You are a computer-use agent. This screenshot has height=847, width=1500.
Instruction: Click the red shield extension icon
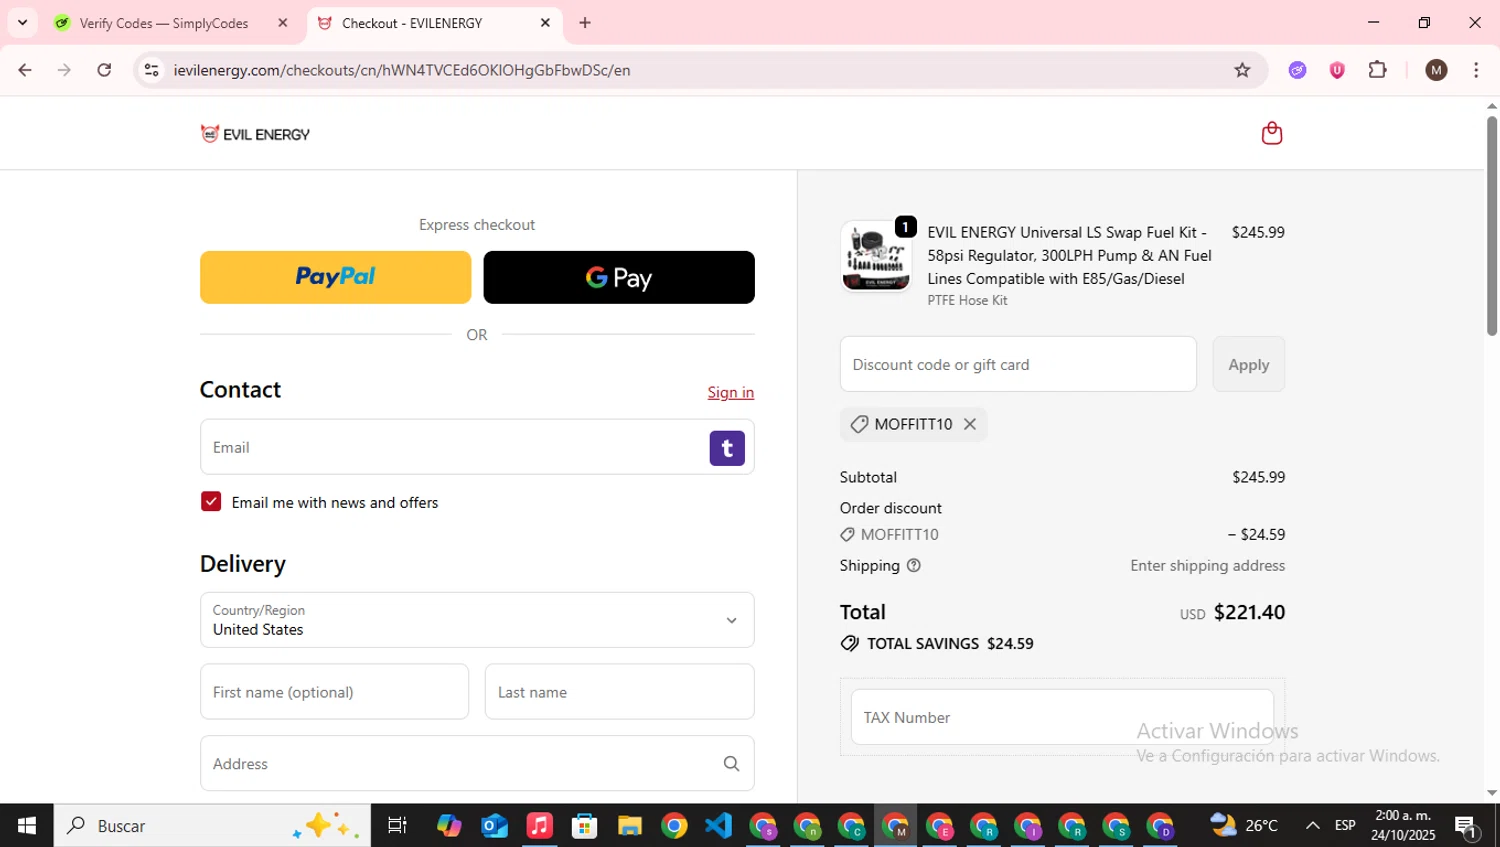(x=1337, y=70)
